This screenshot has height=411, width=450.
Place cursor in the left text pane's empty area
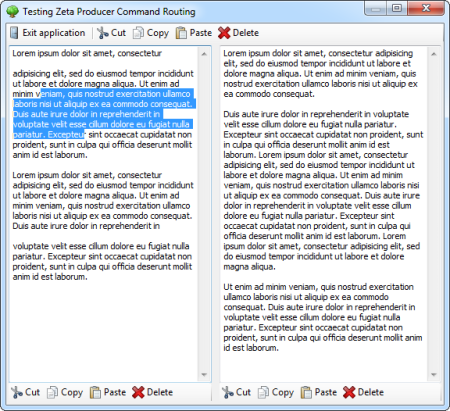(x=103, y=330)
